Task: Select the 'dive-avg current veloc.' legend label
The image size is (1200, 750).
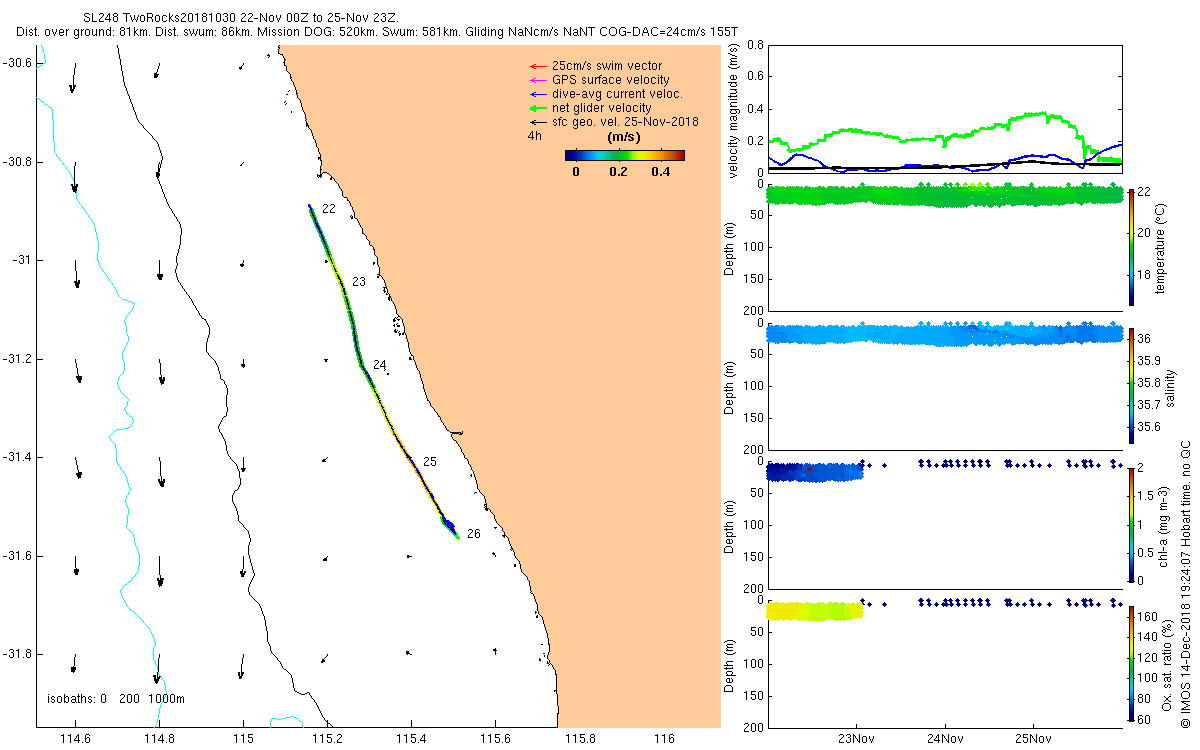Action: pyautogui.click(x=617, y=94)
